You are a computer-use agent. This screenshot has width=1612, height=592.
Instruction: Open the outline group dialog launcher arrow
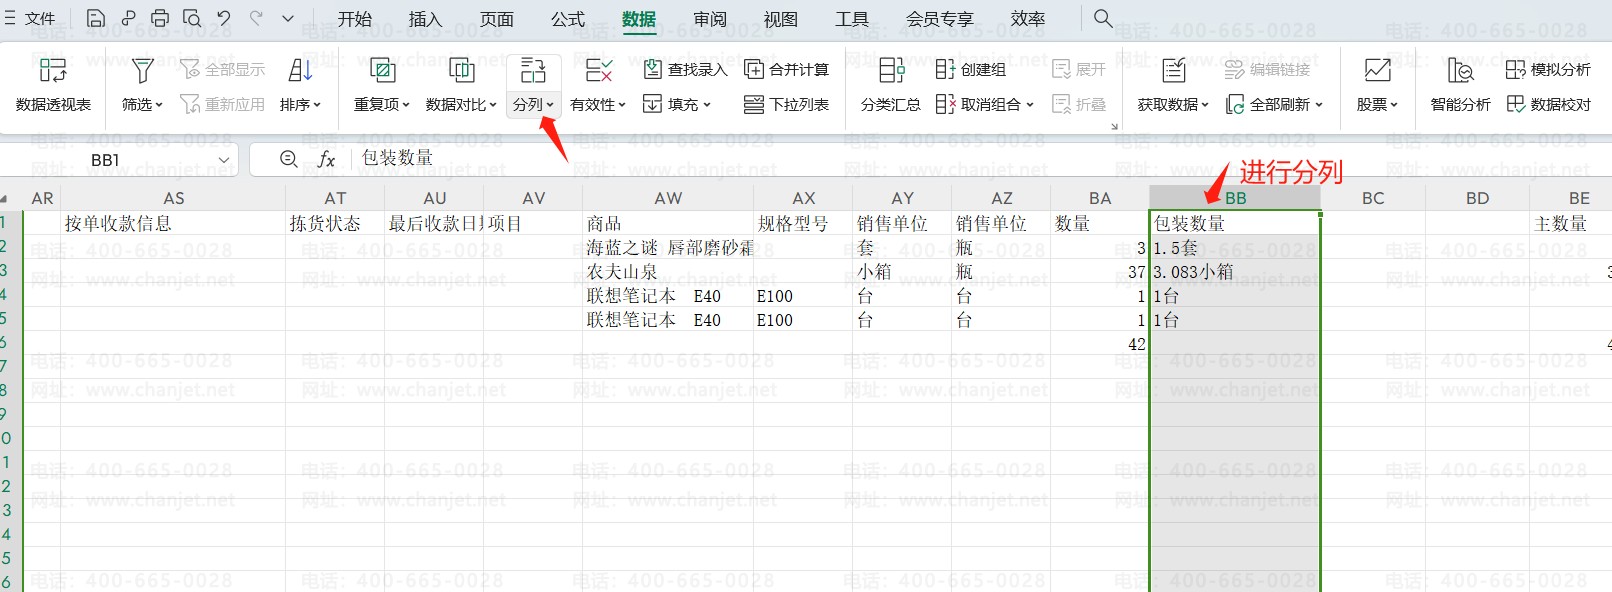(x=1114, y=127)
